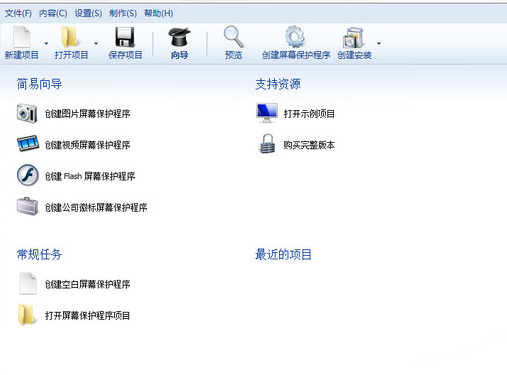Click the briefcase company logo screensaver icon
The image size is (507, 375).
pos(27,206)
